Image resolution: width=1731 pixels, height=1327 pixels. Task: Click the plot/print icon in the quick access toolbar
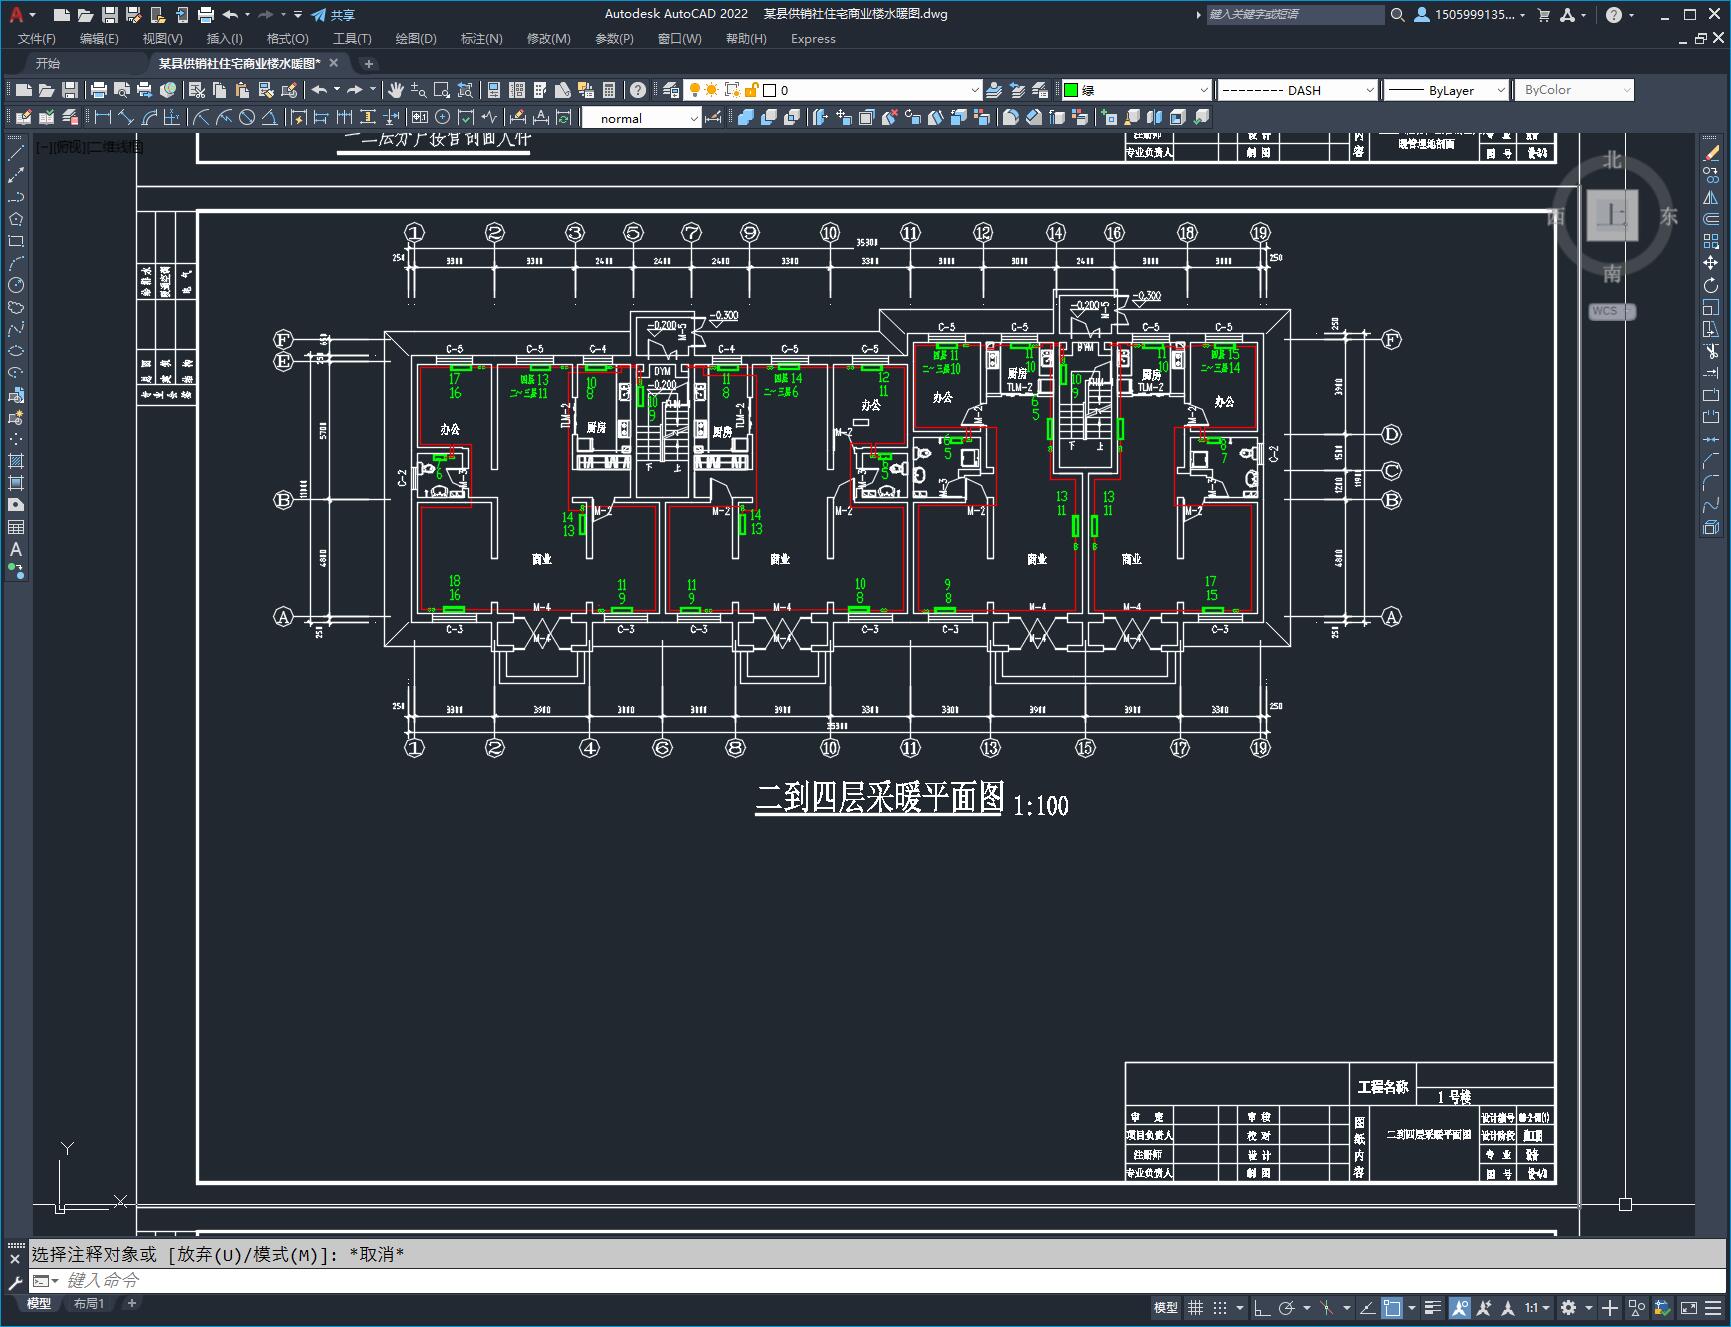(x=205, y=15)
